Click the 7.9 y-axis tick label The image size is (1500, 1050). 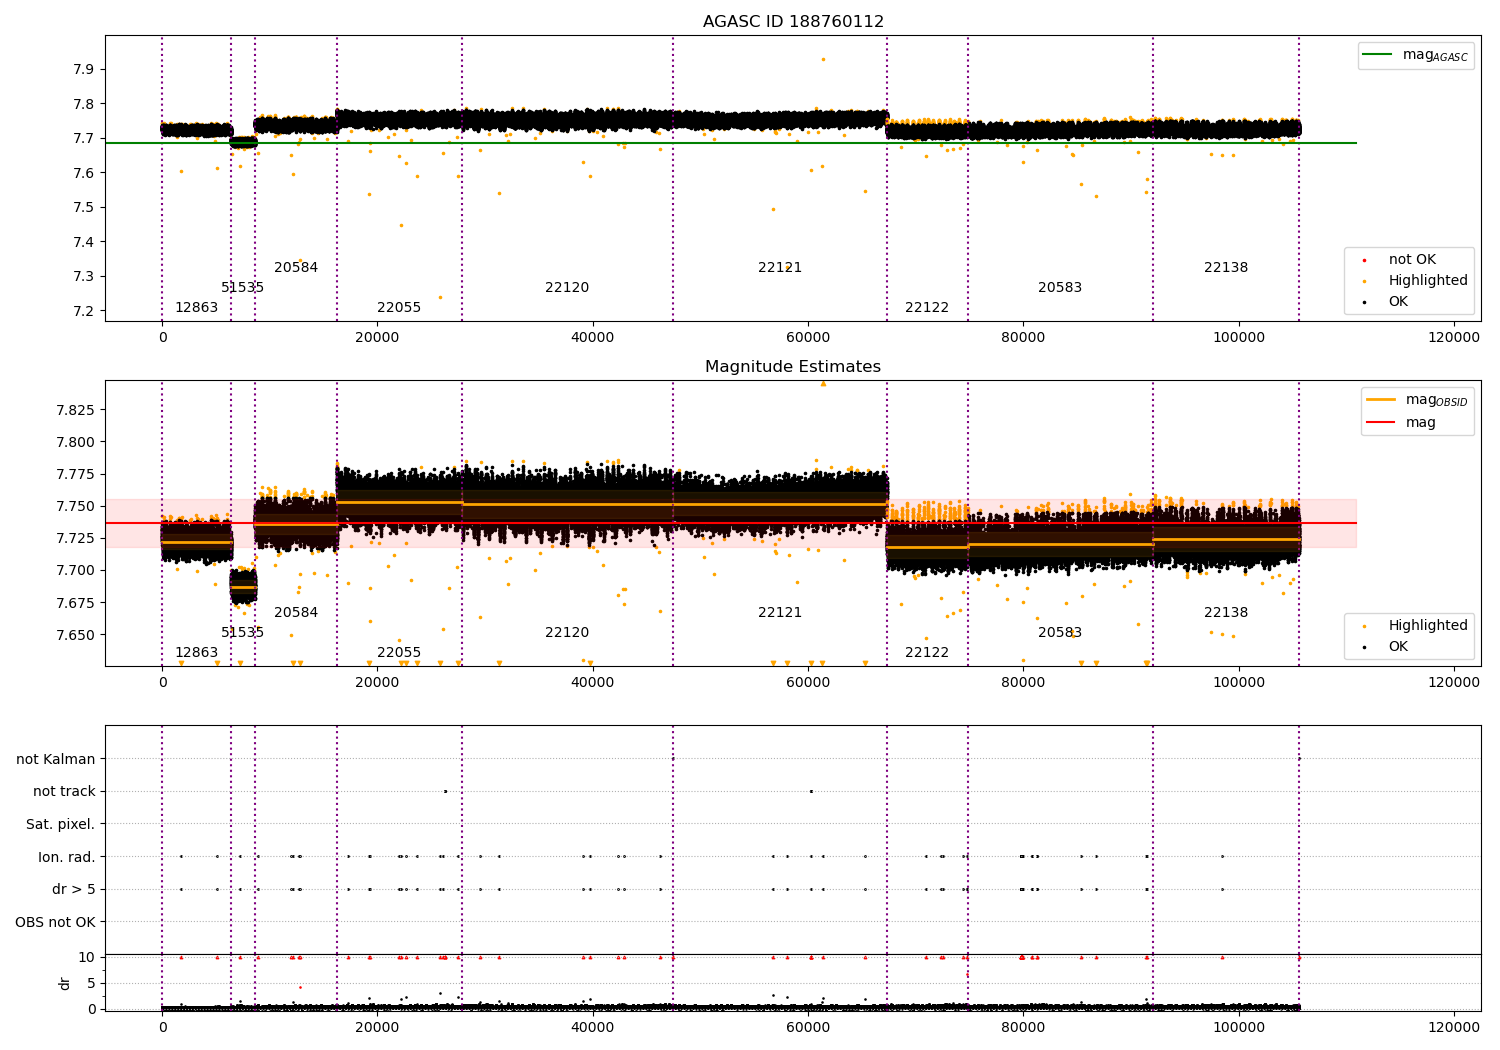85,70
